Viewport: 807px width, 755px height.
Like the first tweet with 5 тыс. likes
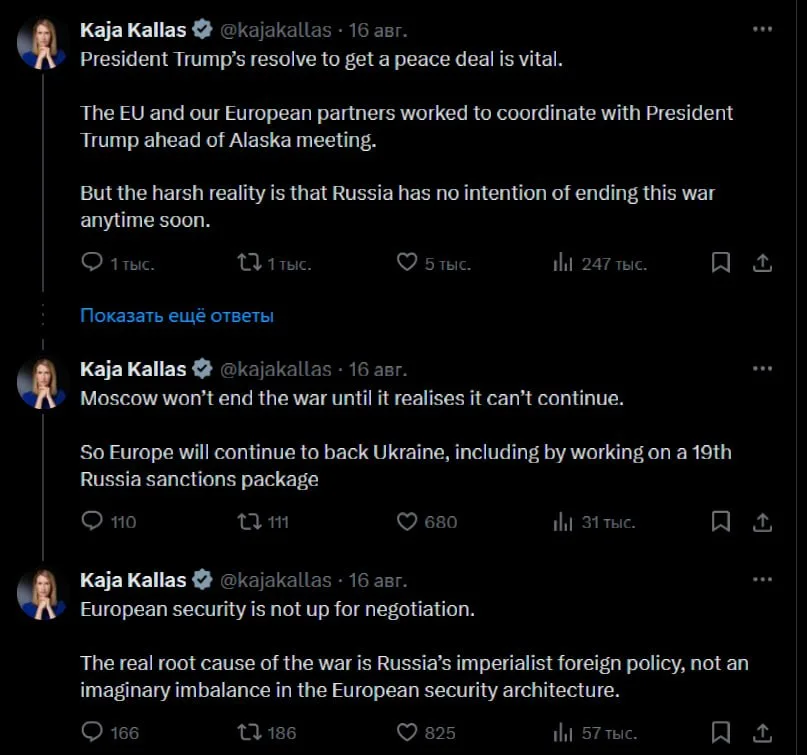tap(407, 263)
